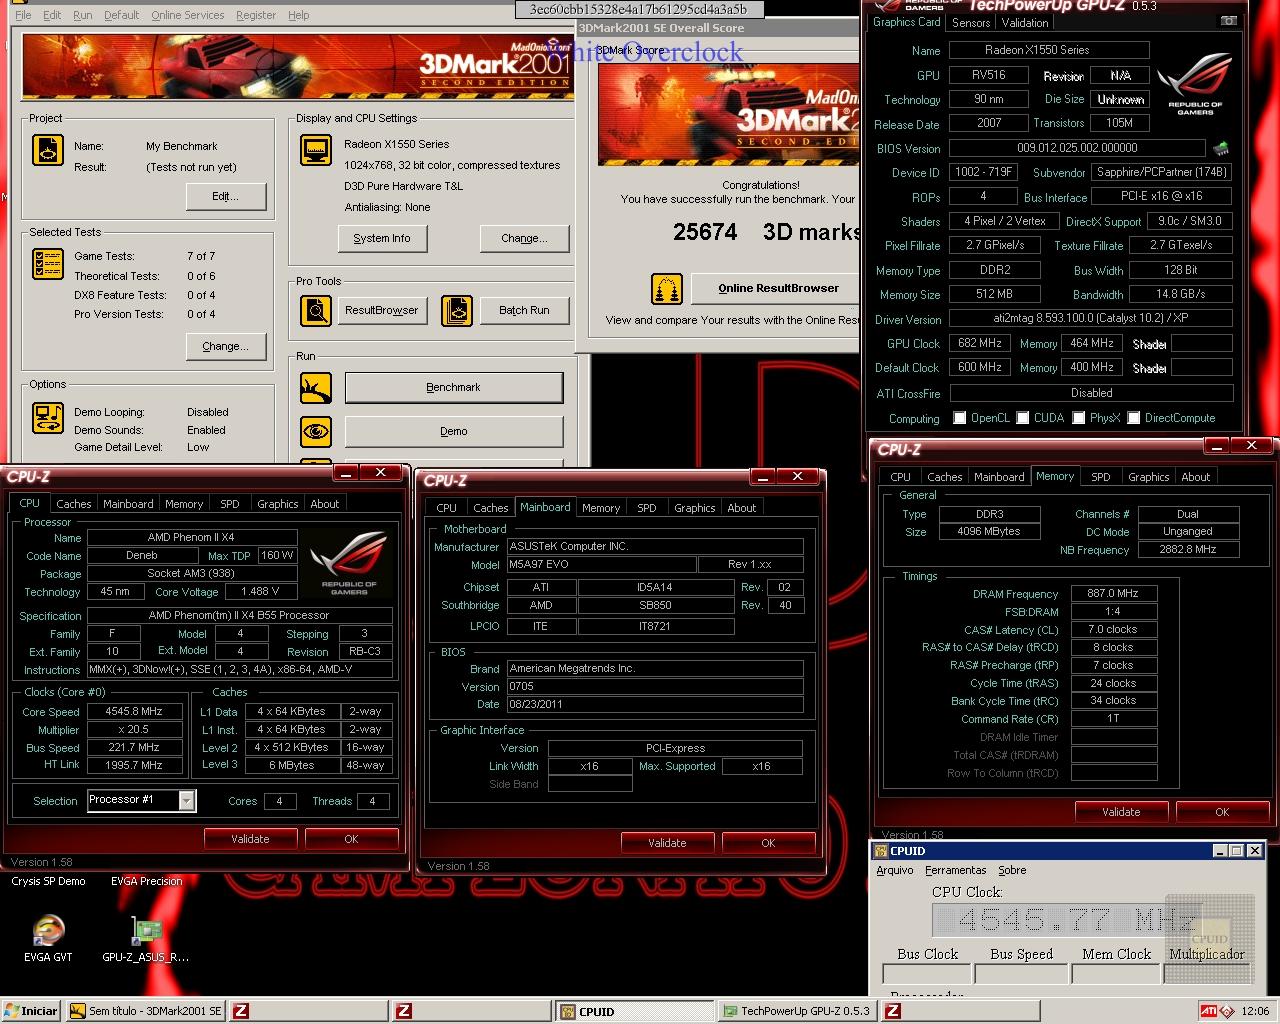
Task: Open the Sobre menu in CPUID
Action: pyautogui.click(x=1012, y=870)
